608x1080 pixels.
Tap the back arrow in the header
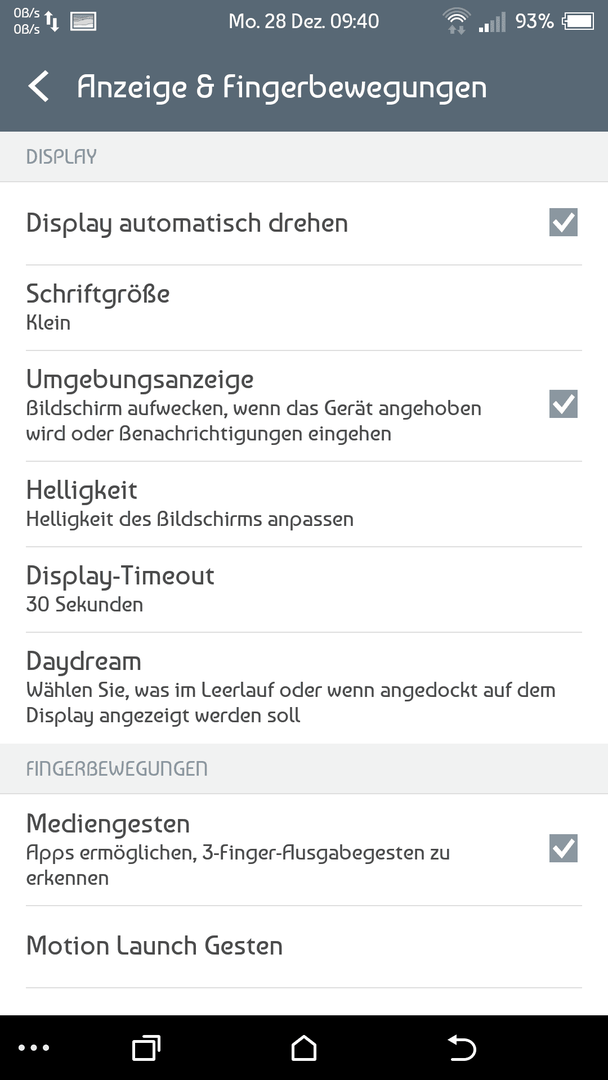pyautogui.click(x=39, y=87)
